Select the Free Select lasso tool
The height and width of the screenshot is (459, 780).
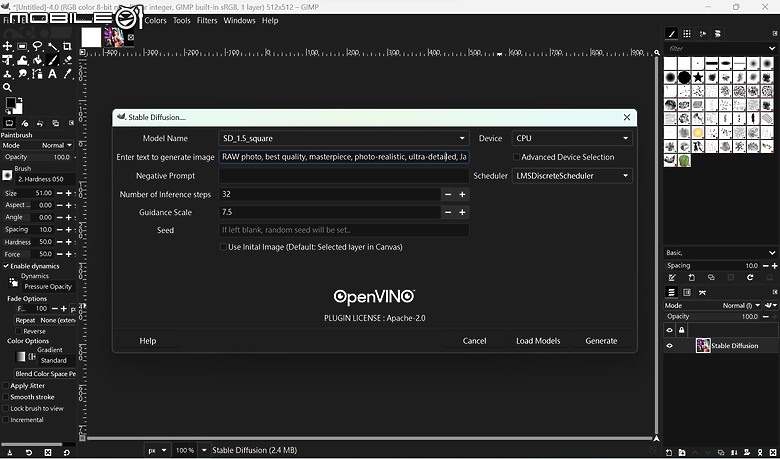point(37,46)
